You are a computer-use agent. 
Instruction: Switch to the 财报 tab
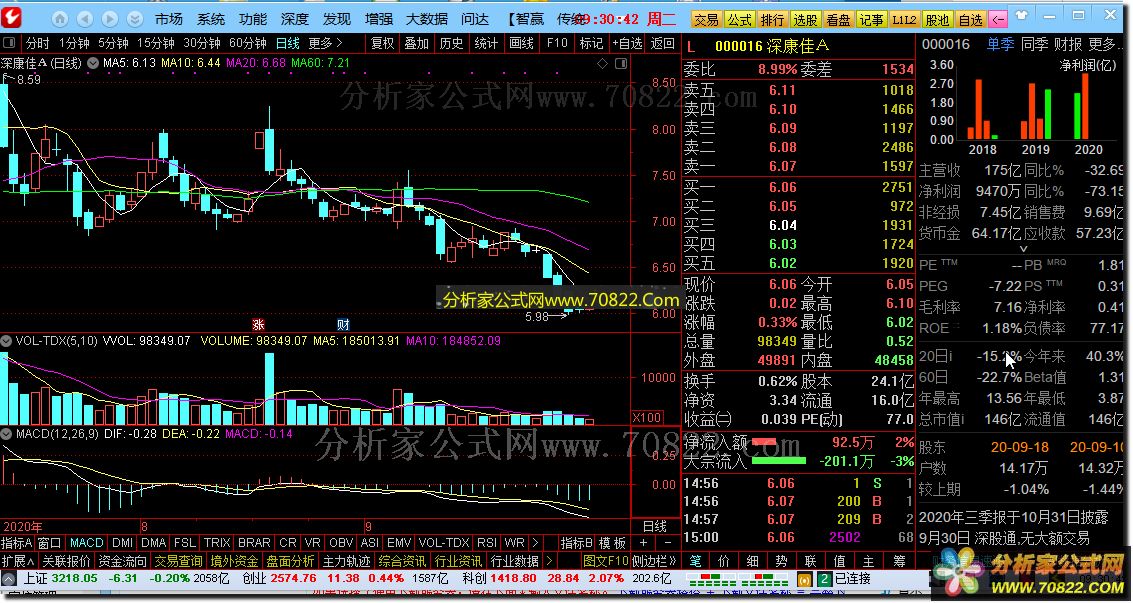1068,45
